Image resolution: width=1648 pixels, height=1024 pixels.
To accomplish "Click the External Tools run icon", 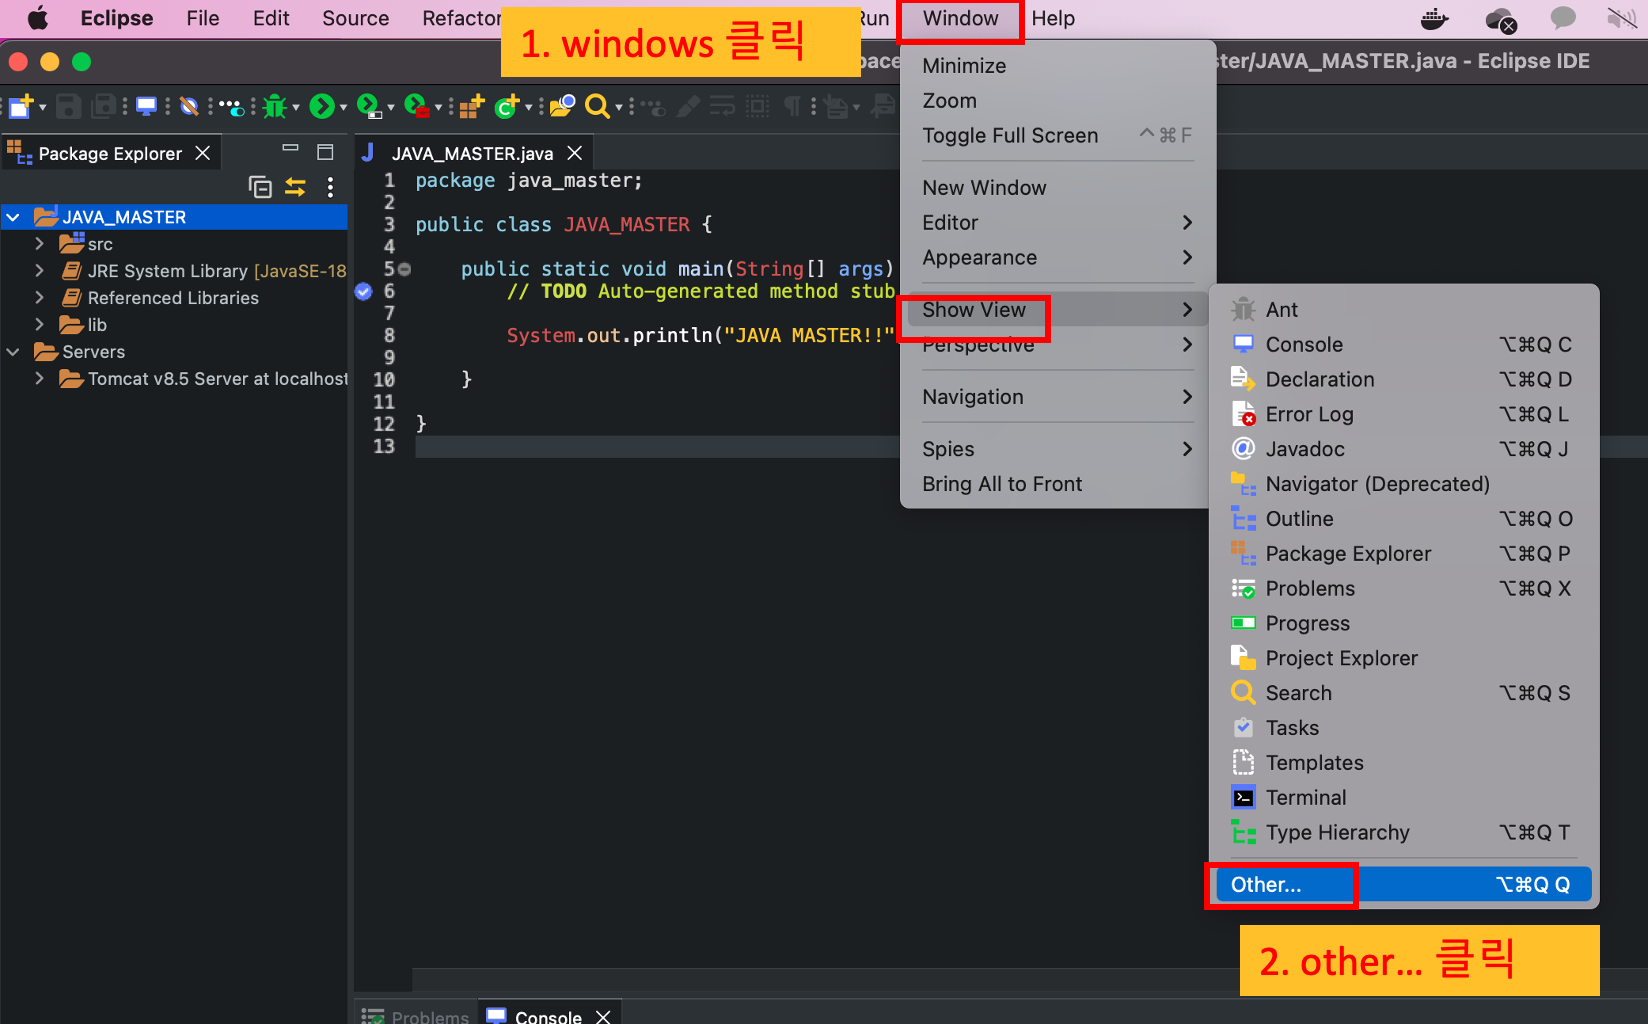I will coord(416,106).
